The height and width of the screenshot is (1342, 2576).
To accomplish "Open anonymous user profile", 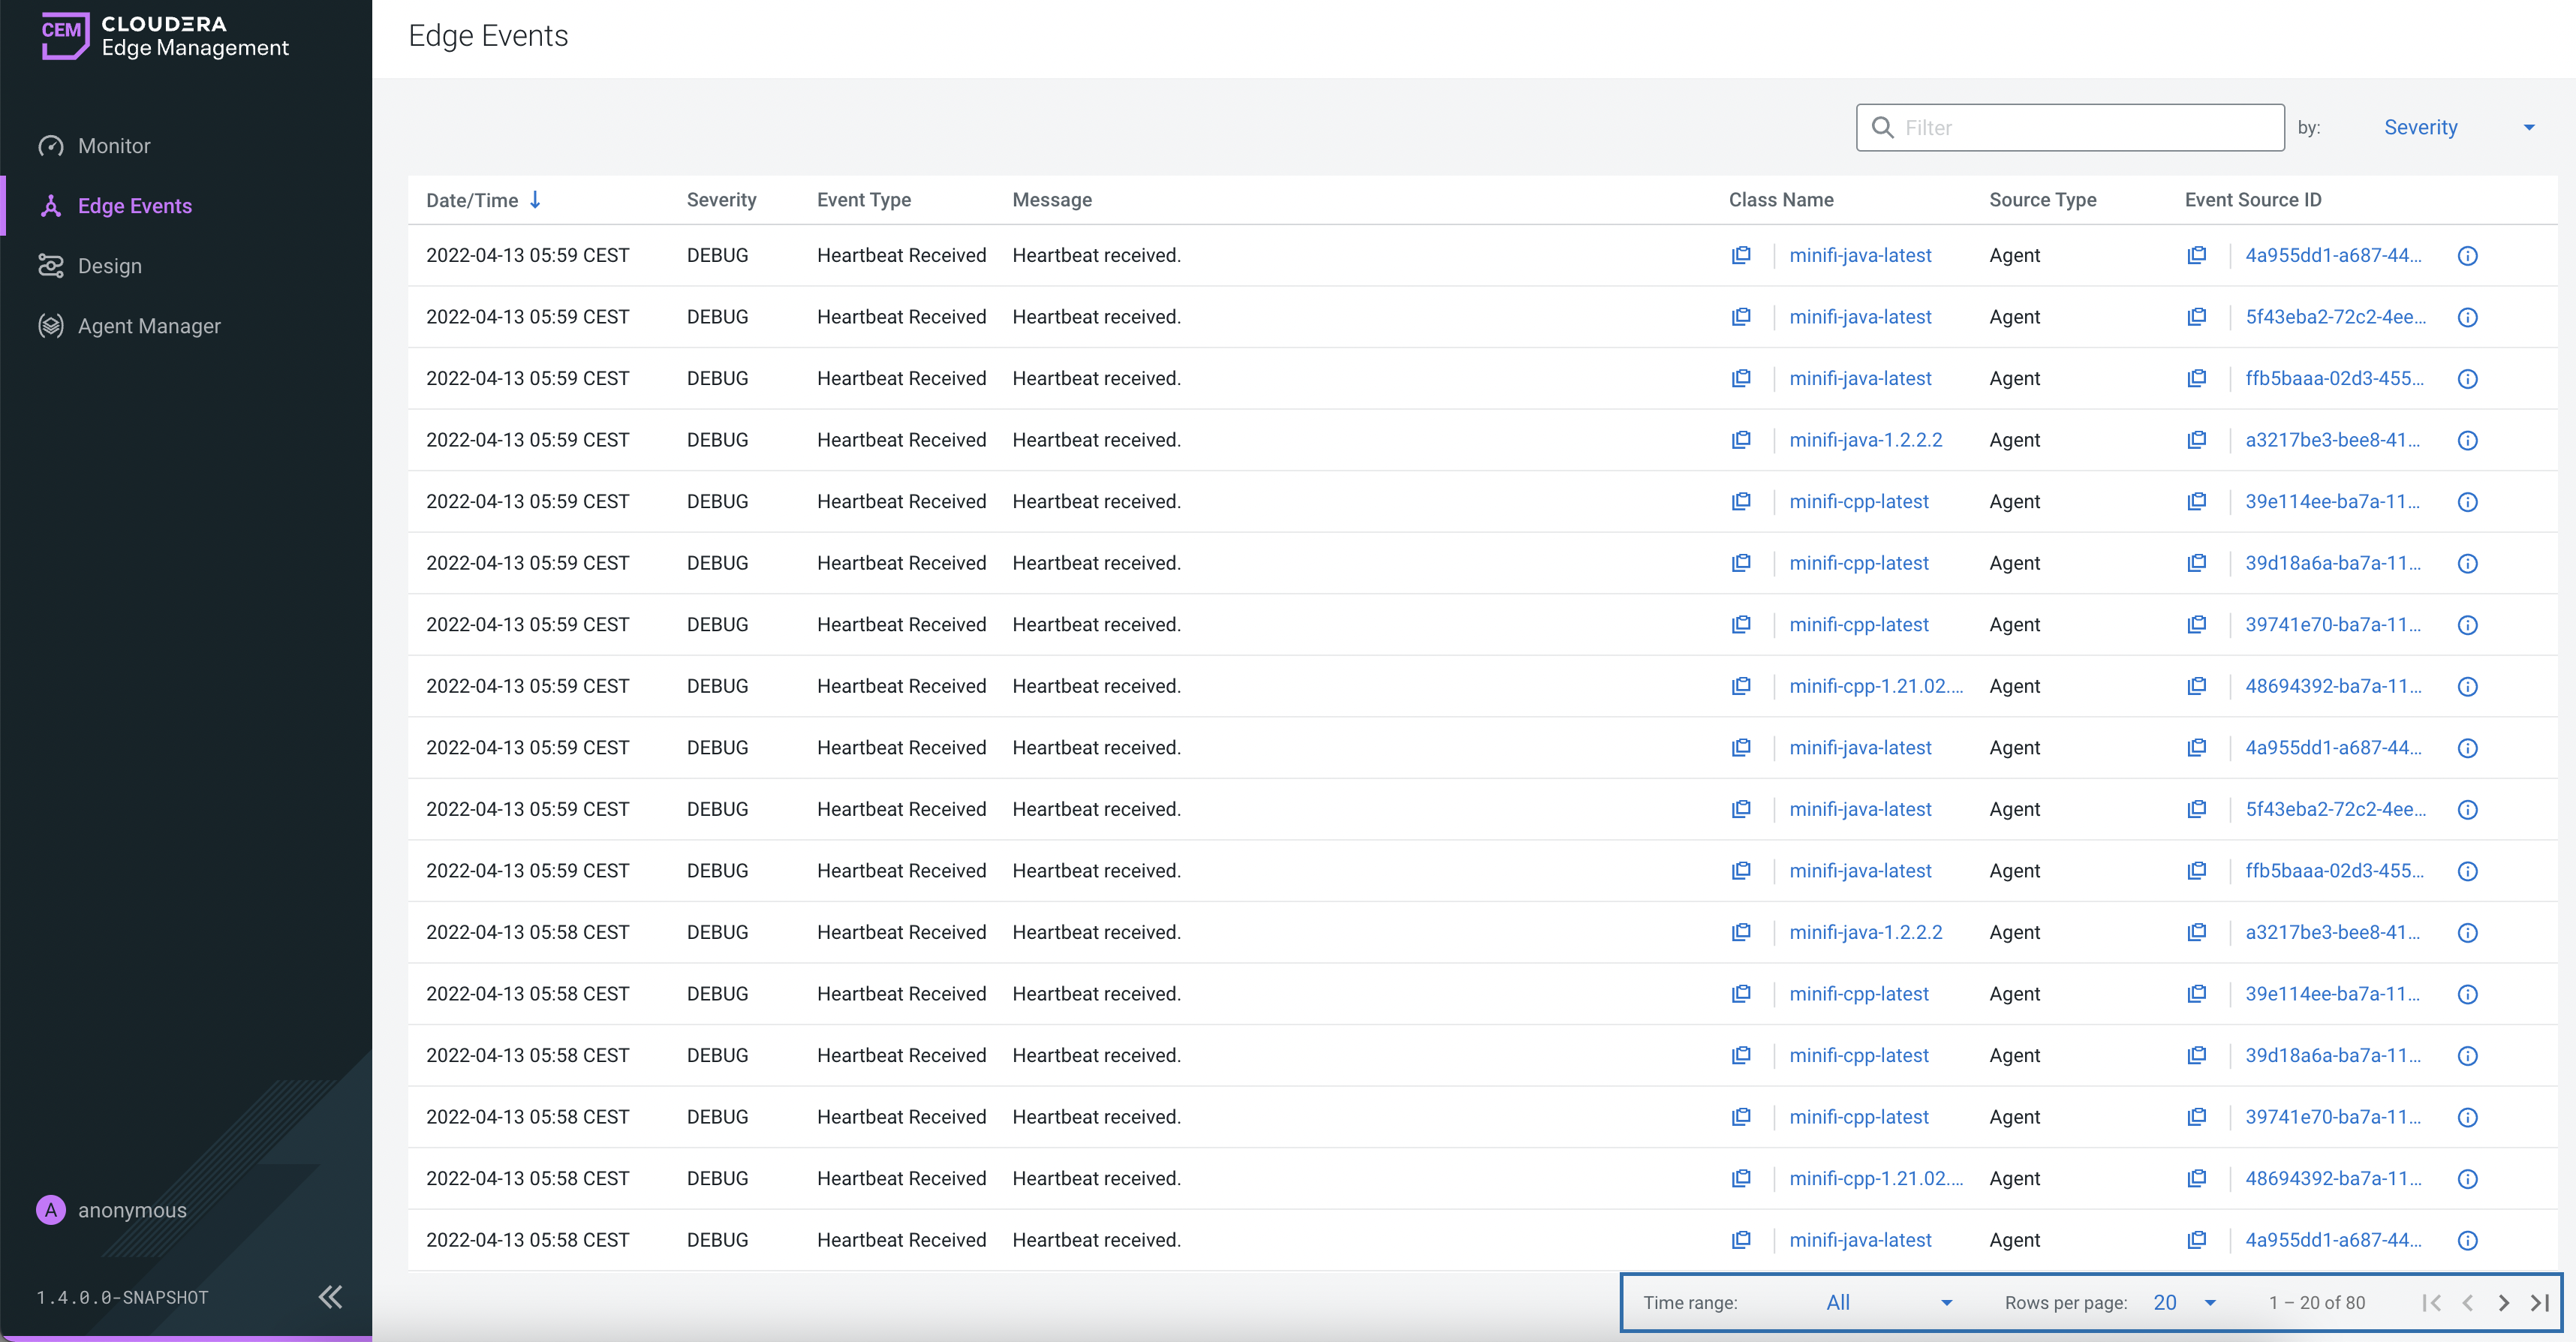I will pos(131,1210).
